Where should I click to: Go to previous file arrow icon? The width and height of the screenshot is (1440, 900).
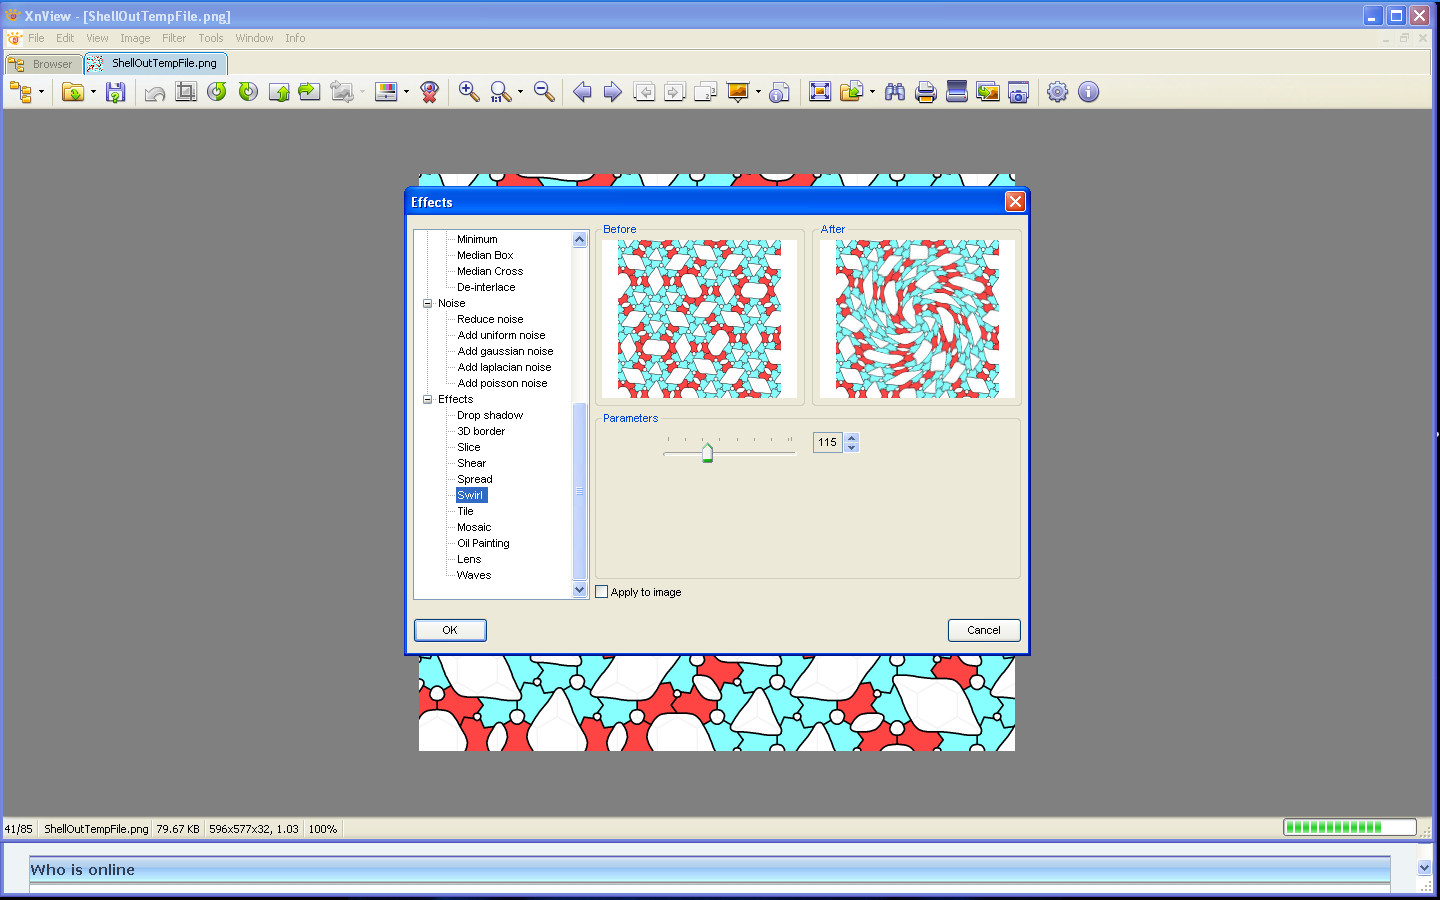click(582, 92)
